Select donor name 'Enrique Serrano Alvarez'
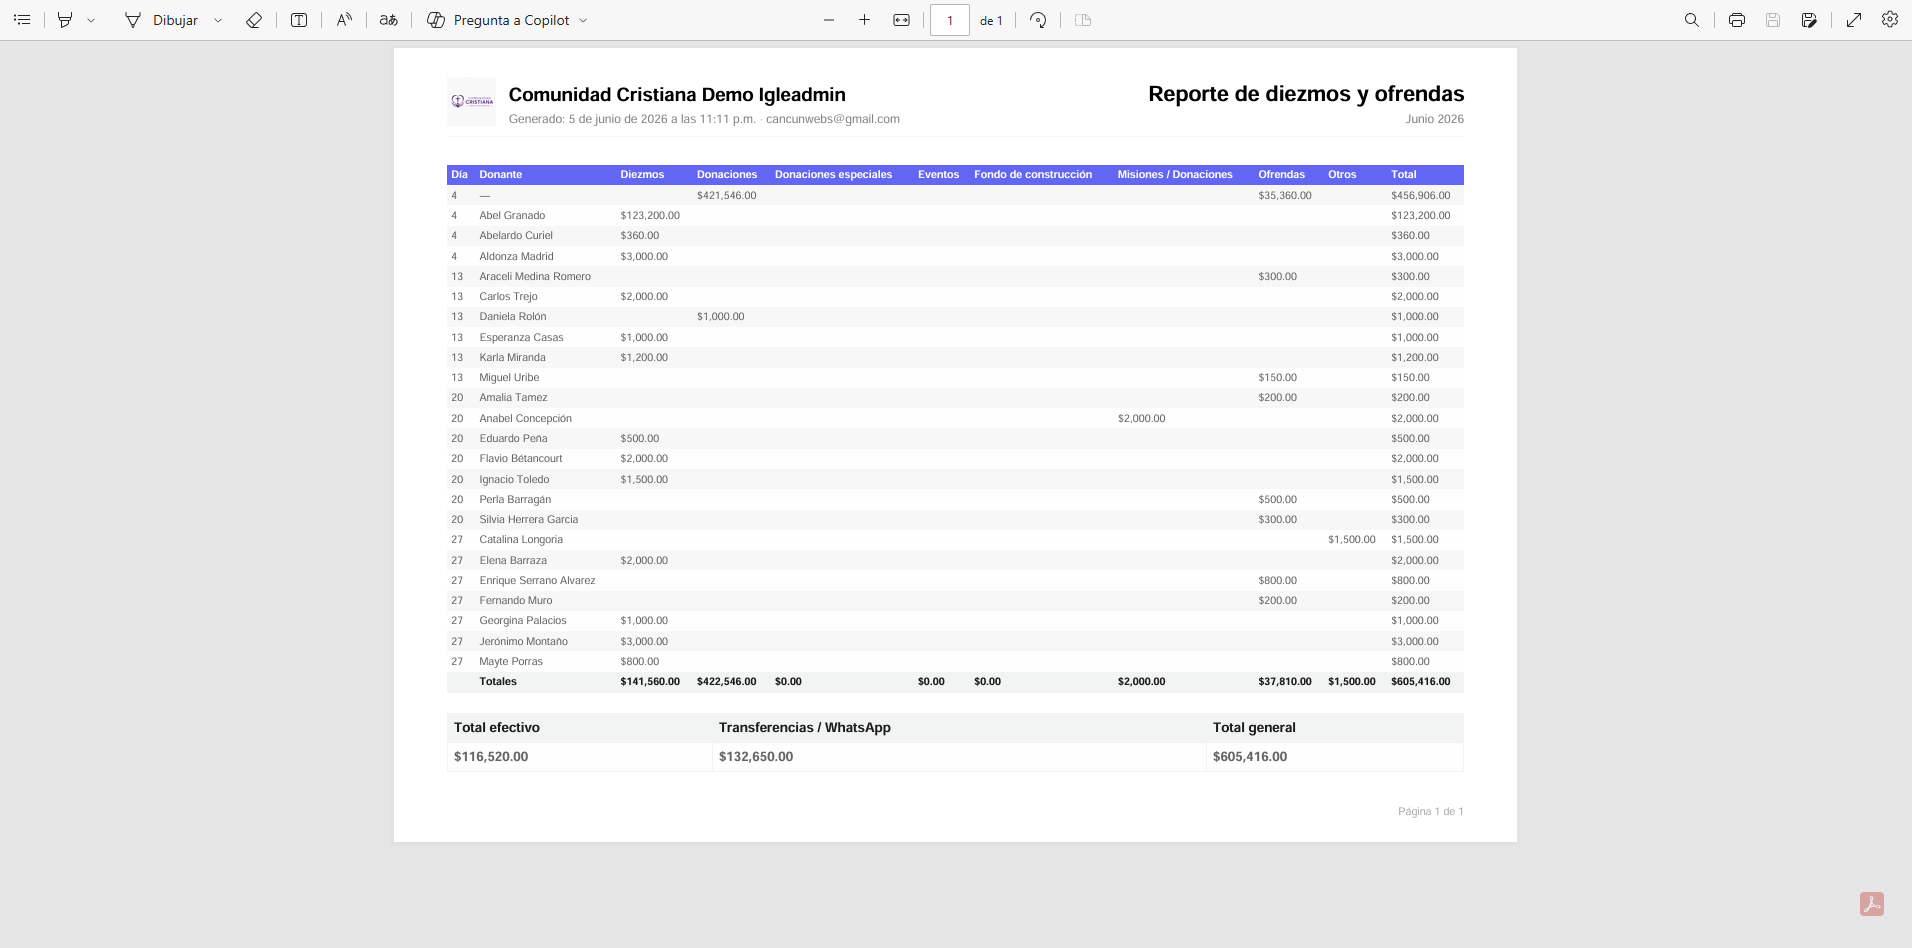Screen dimensions: 1912x948 click(537, 580)
